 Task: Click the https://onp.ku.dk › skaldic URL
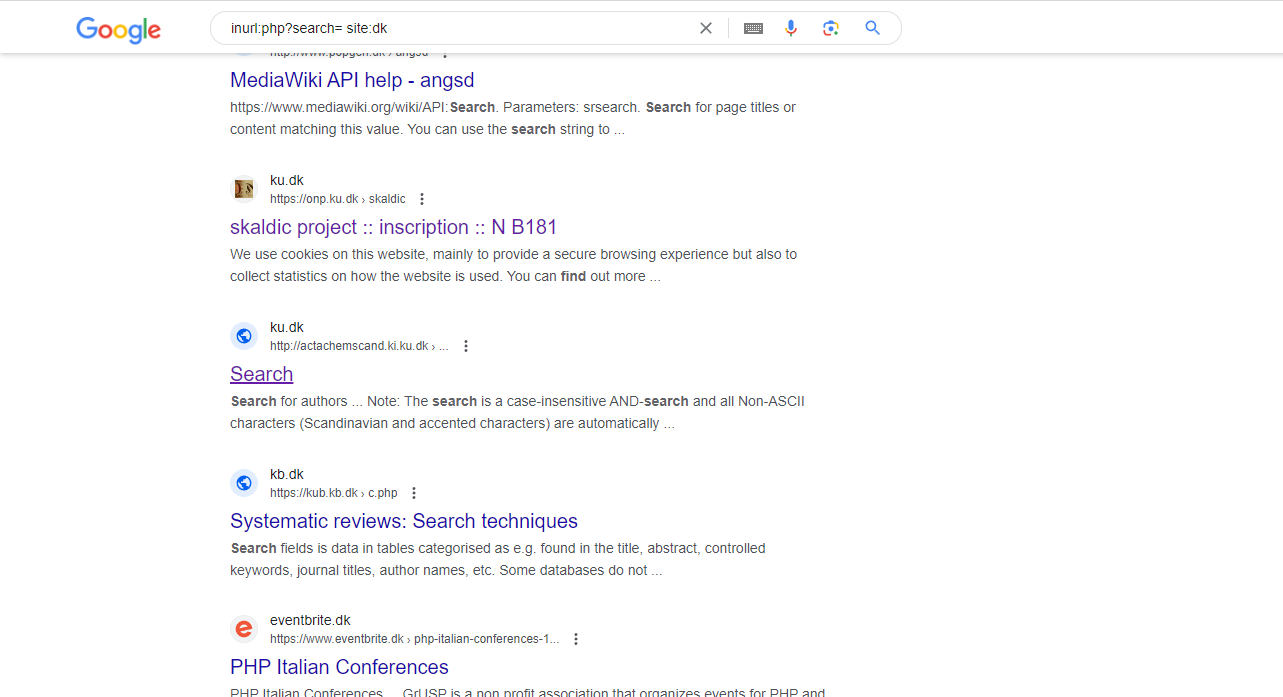point(338,199)
